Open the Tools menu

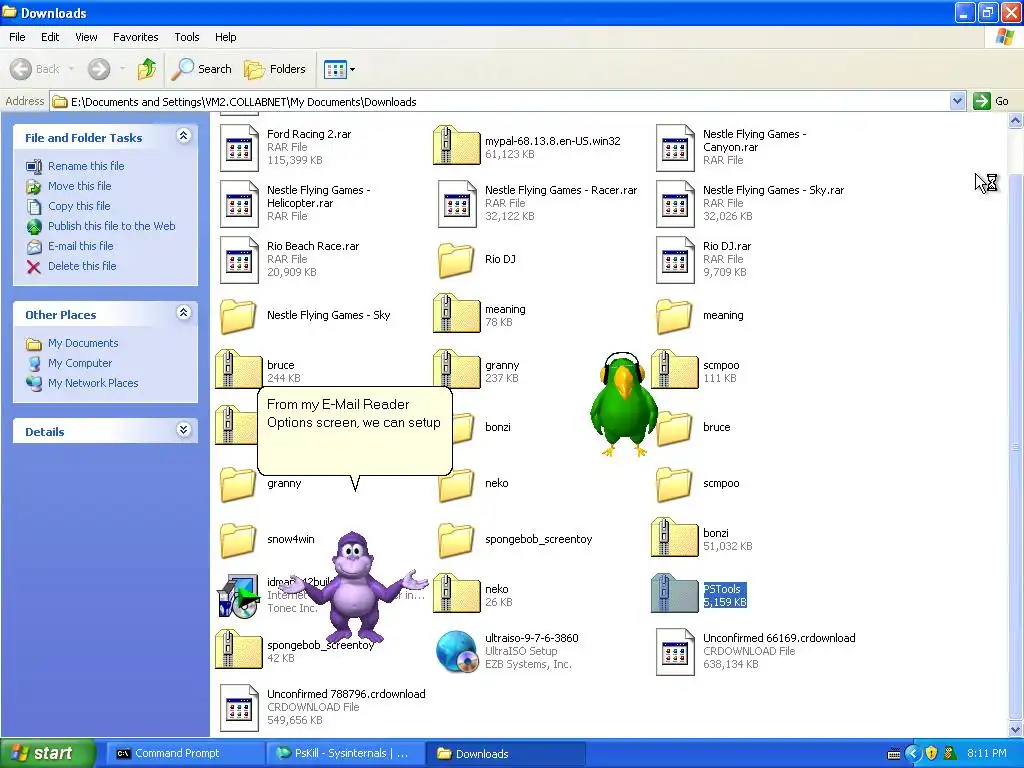coord(187,37)
